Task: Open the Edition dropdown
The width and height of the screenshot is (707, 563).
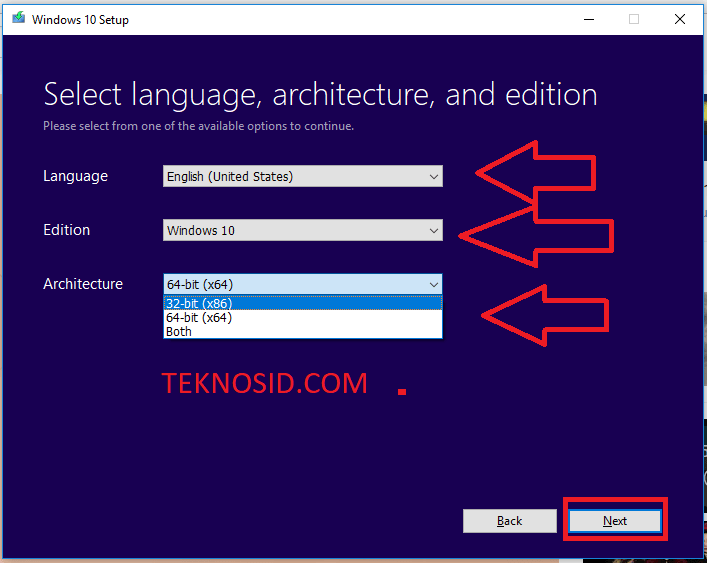Action: click(x=303, y=230)
